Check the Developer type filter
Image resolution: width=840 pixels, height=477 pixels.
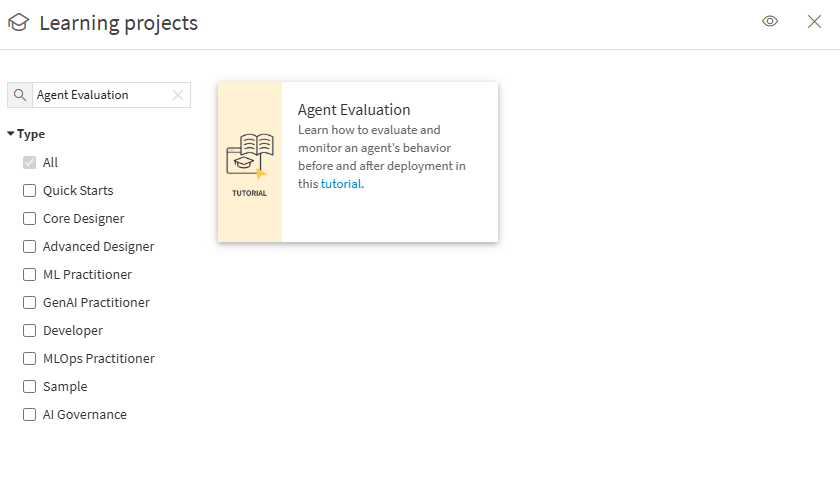[30, 330]
